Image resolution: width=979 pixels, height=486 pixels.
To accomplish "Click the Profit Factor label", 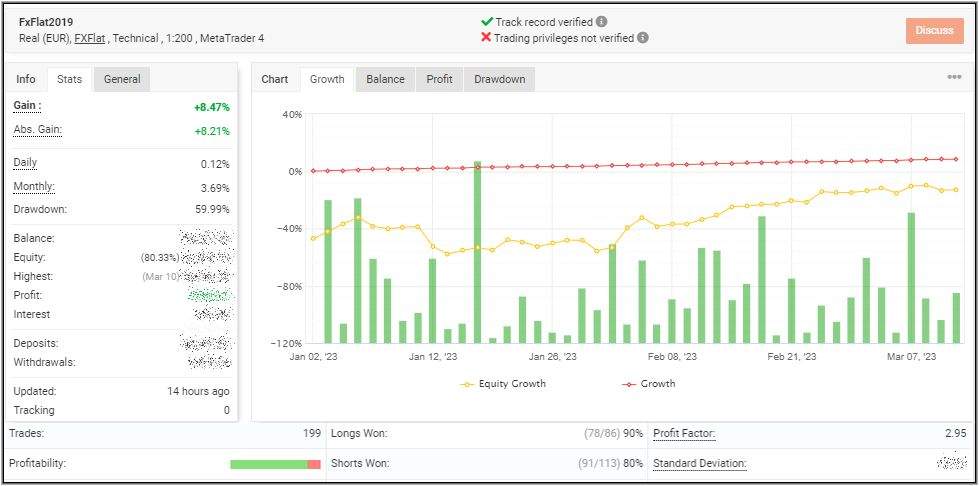I will pyautogui.click(x=684, y=434).
